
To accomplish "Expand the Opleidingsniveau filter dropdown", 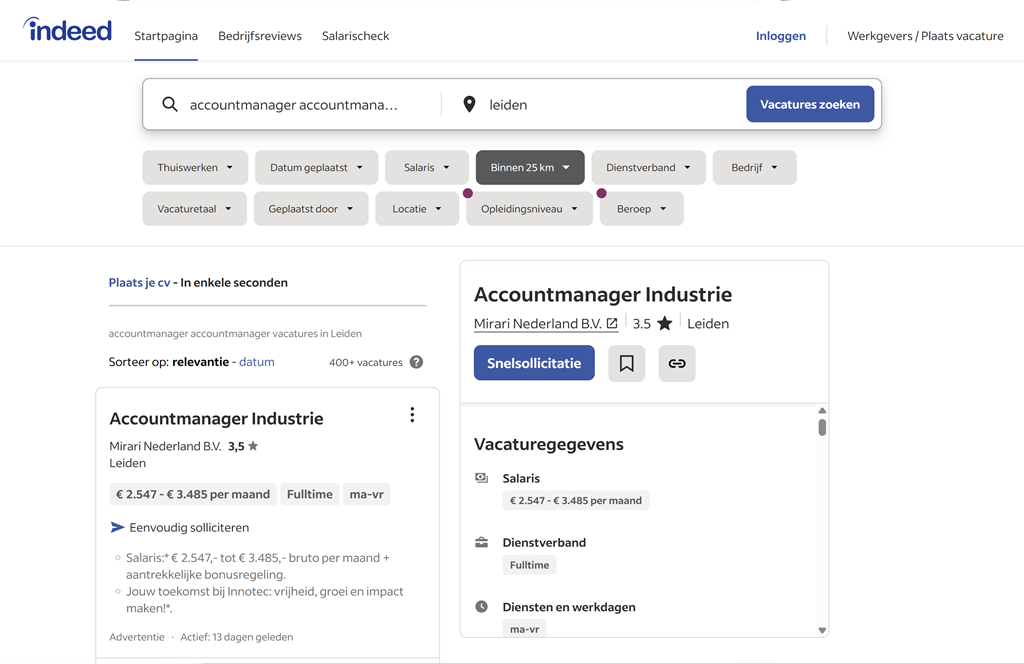I will pos(530,209).
